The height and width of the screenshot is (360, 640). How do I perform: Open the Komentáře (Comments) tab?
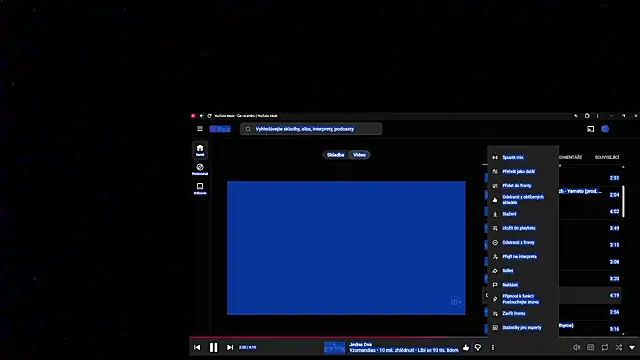click(x=570, y=157)
